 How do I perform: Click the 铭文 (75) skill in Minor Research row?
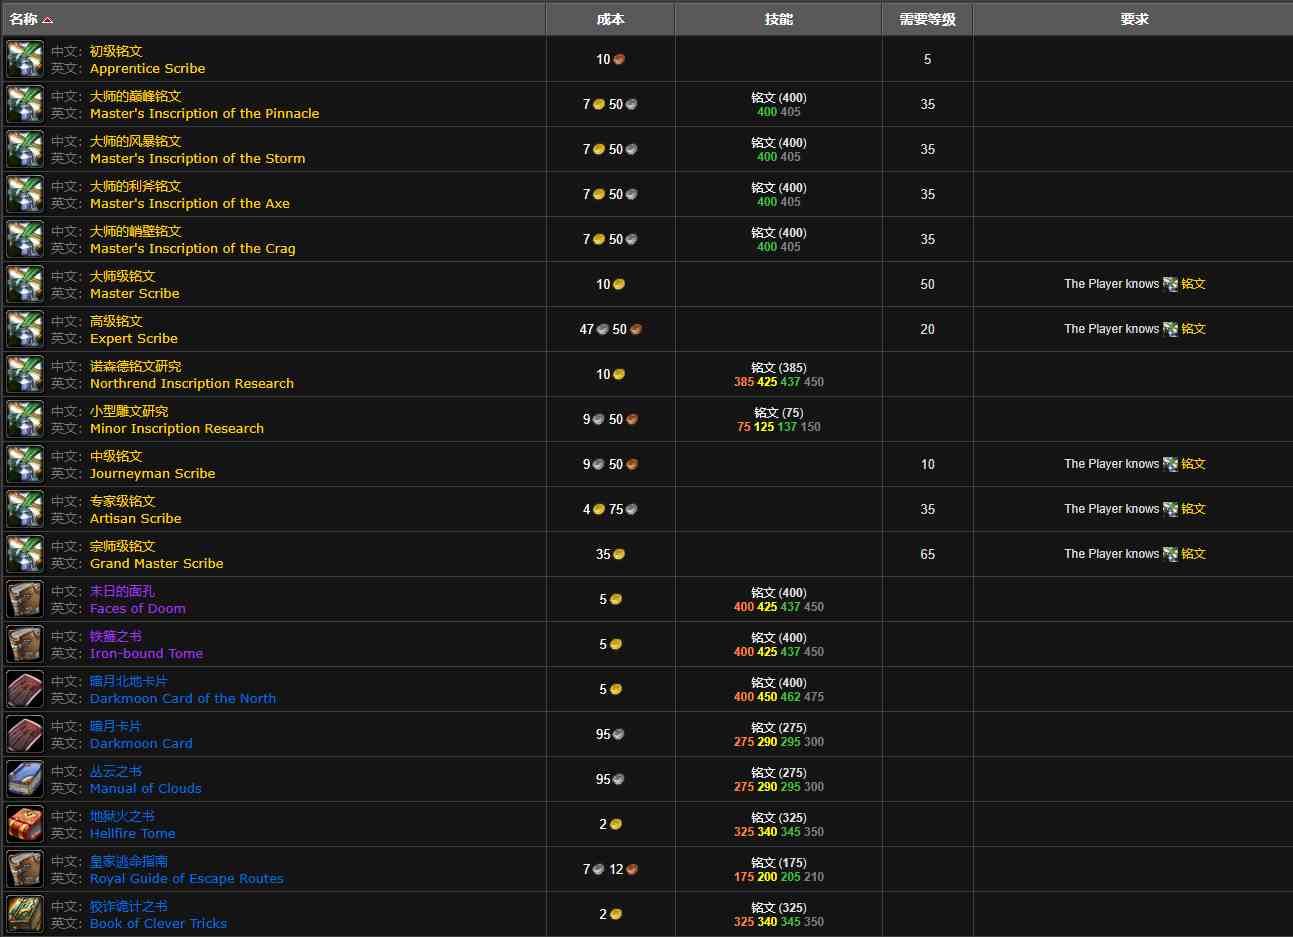point(778,412)
